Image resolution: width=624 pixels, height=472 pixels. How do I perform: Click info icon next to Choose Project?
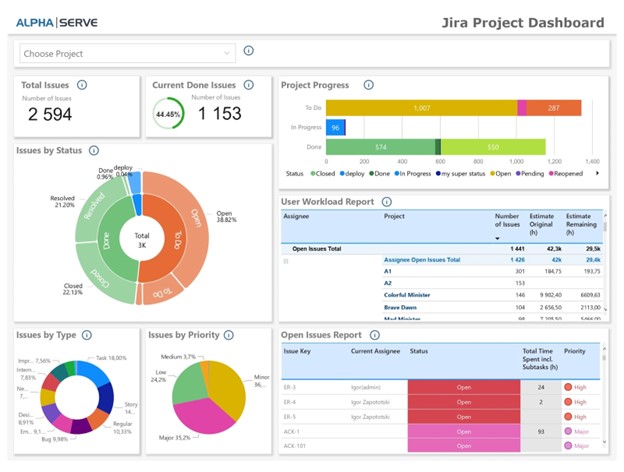tap(248, 51)
